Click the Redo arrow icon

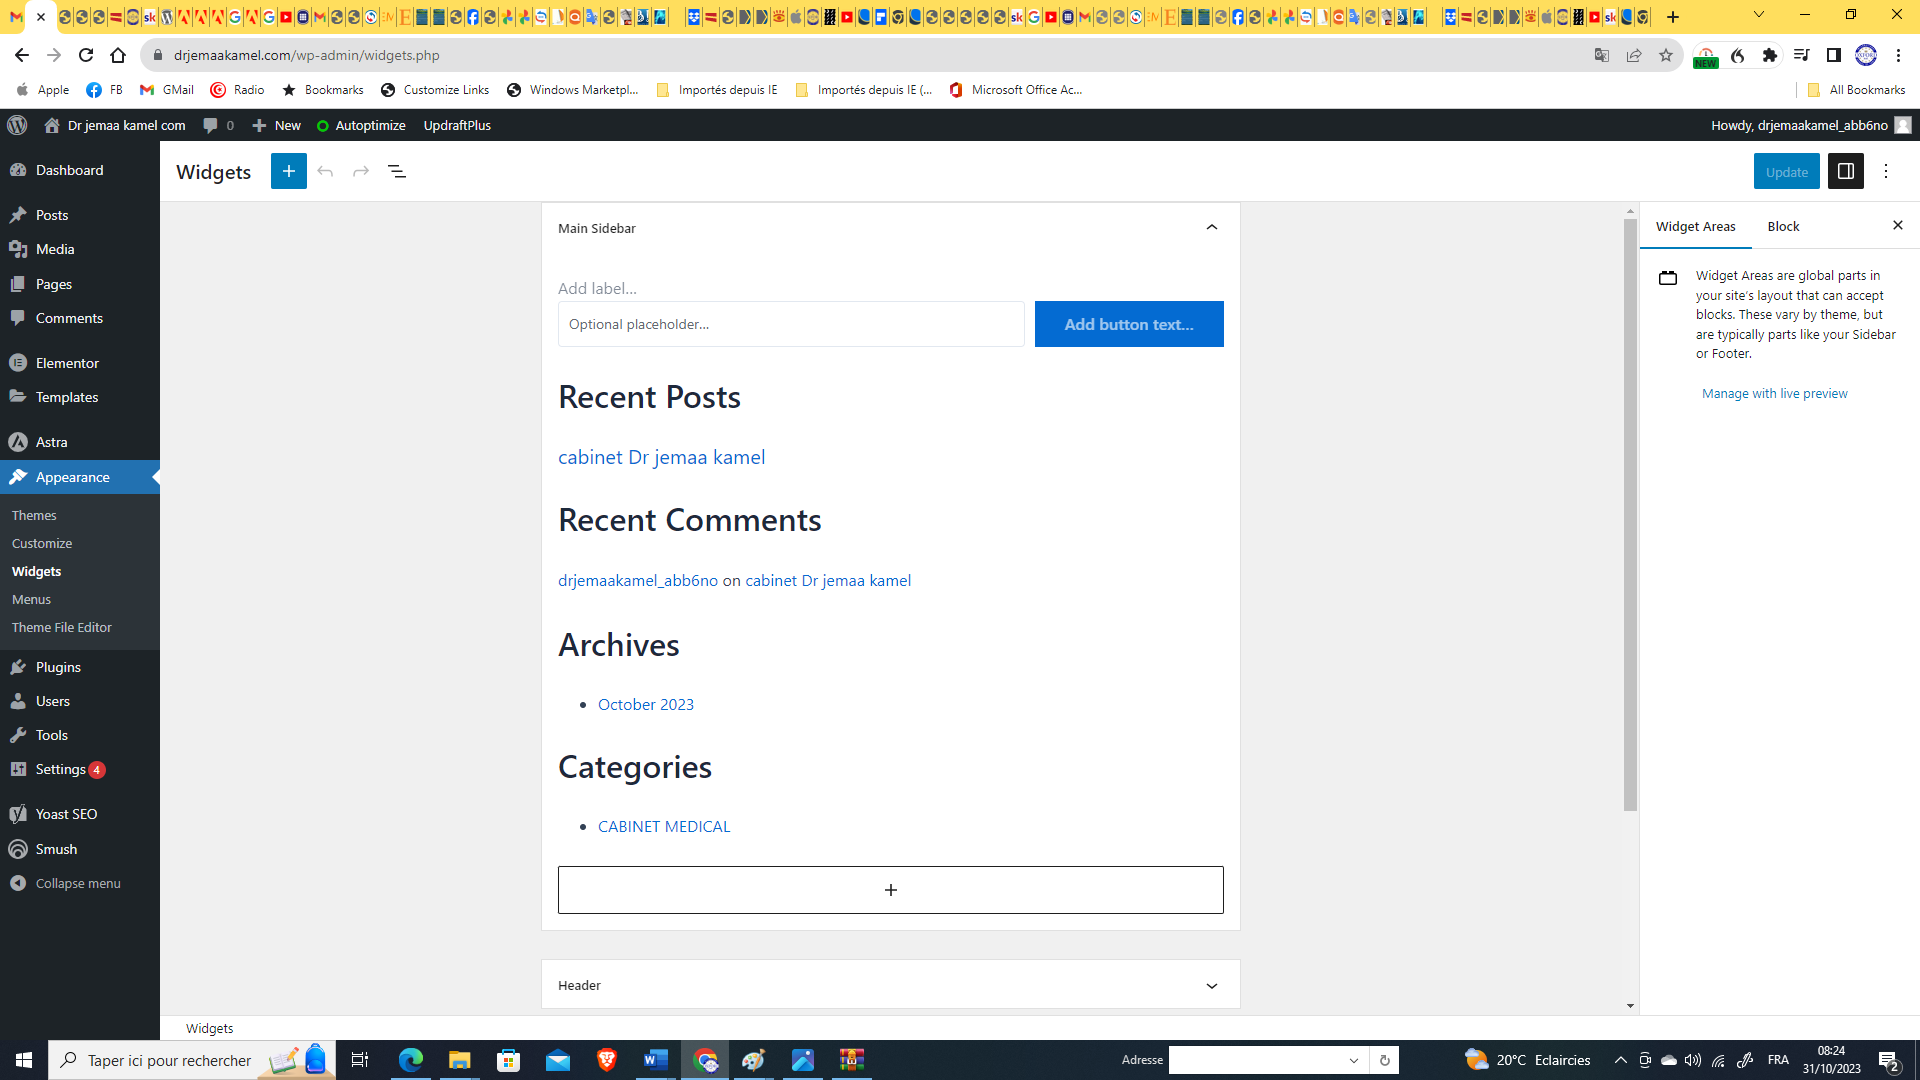[x=361, y=172]
